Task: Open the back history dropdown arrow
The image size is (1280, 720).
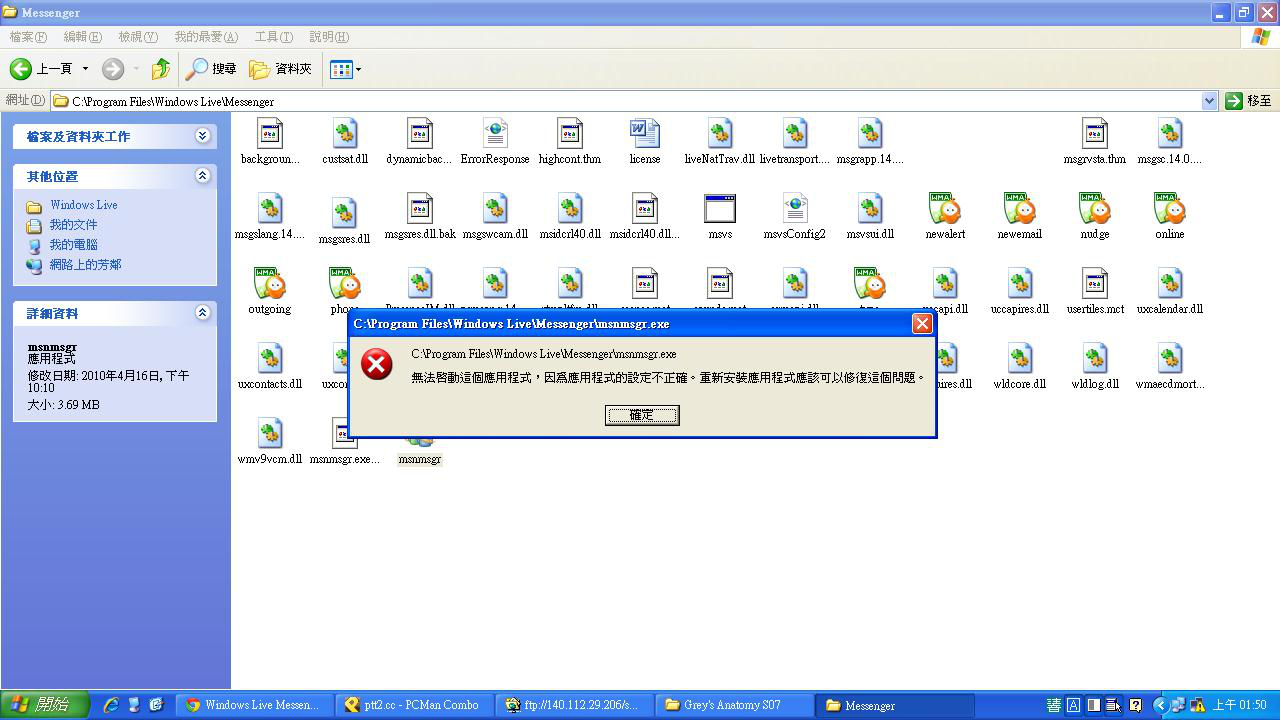Action: 85,69
